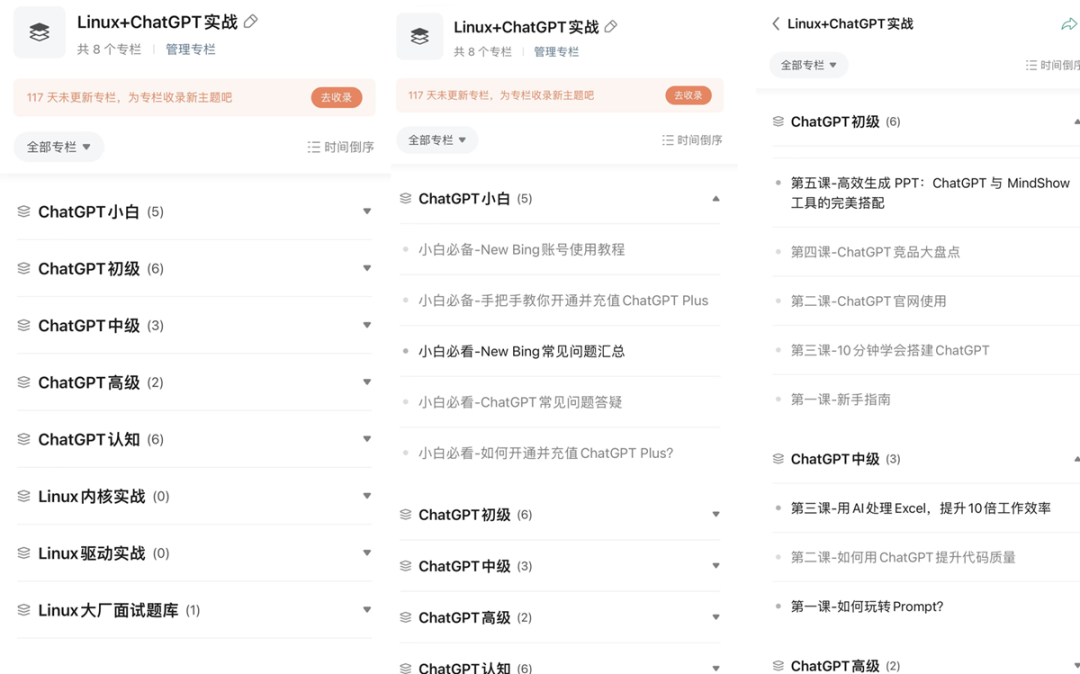
Task: Click the edit pencil icon in left panel header
Action: tap(251, 22)
